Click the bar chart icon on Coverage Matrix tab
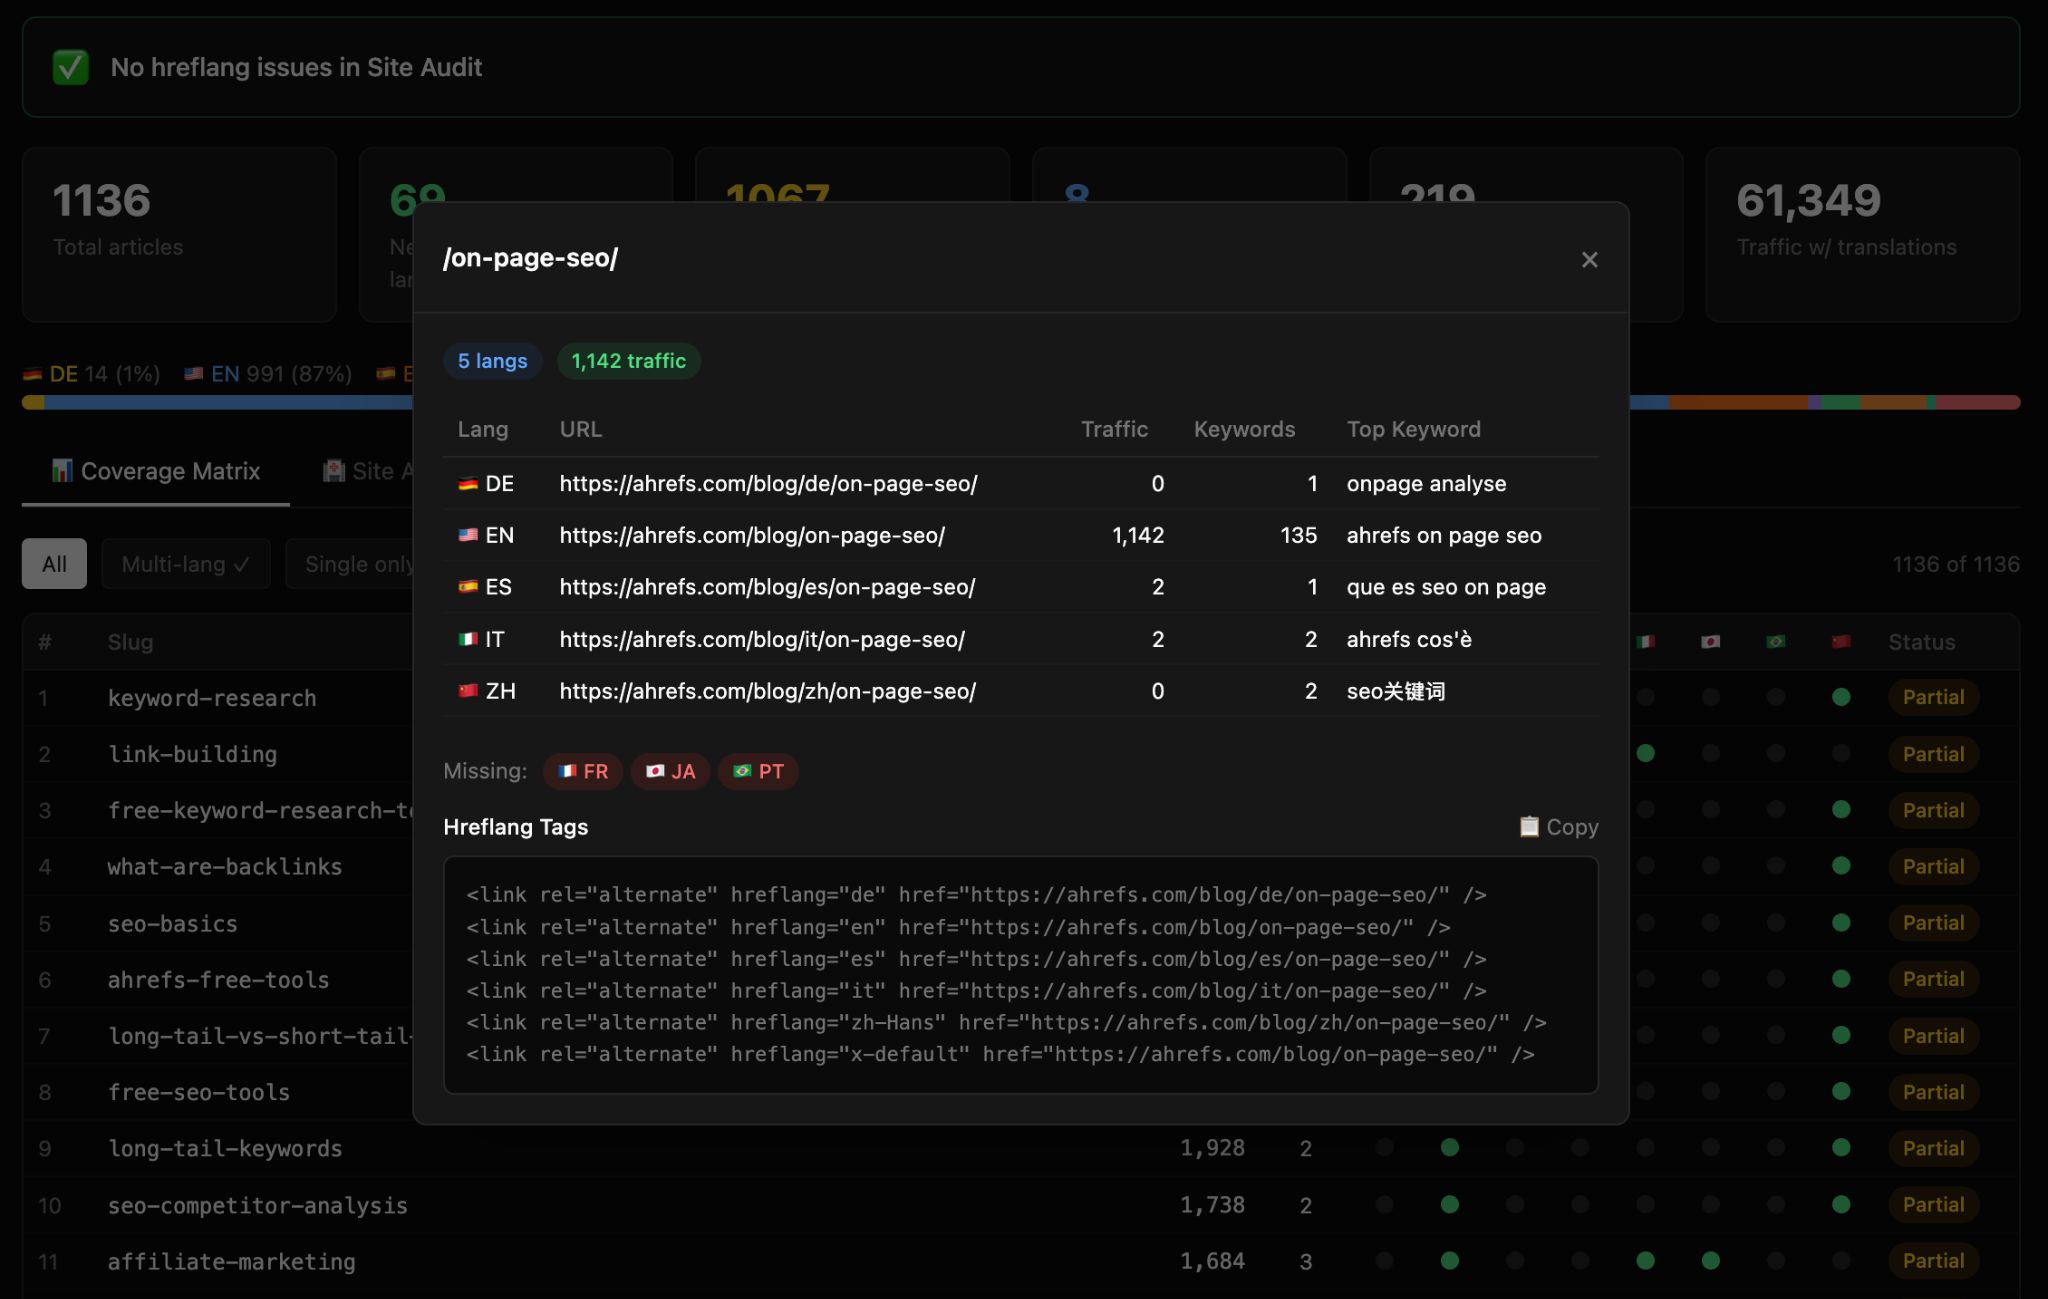 tap(62, 470)
